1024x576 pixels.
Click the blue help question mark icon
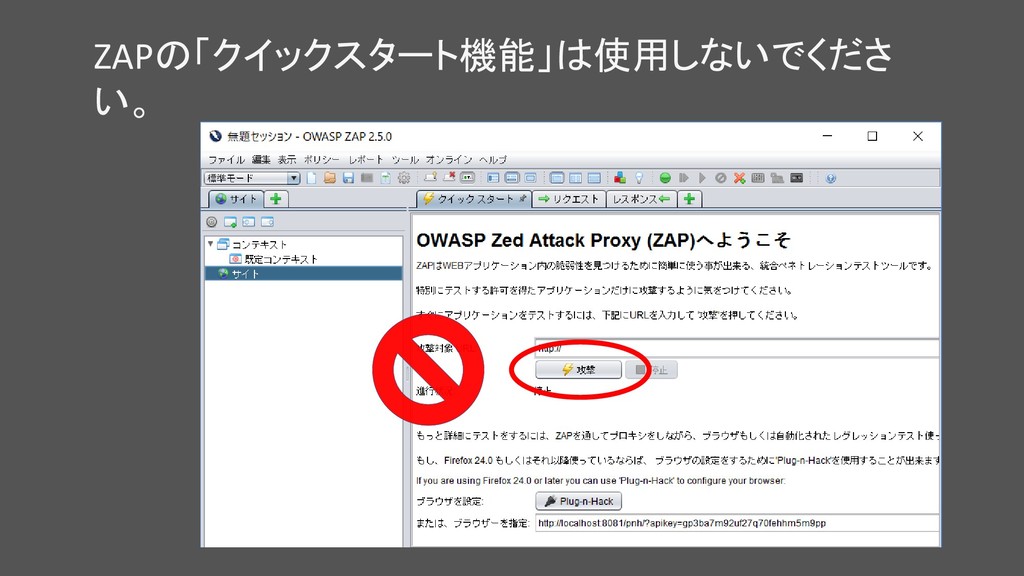tap(830, 178)
